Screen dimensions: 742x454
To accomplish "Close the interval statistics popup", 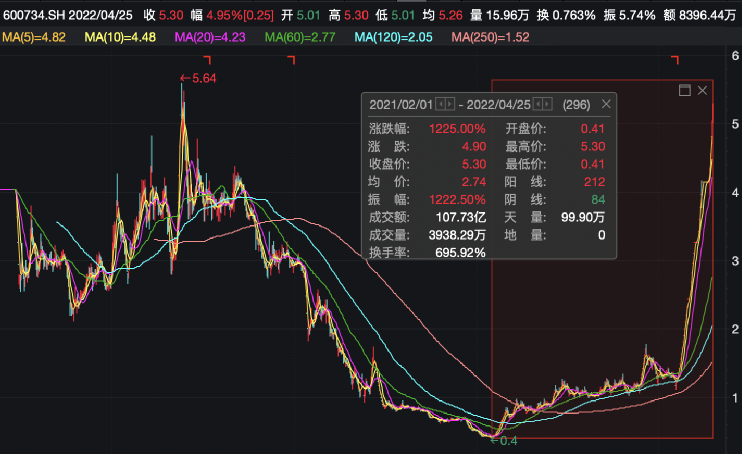I will pyautogui.click(x=606, y=104).
